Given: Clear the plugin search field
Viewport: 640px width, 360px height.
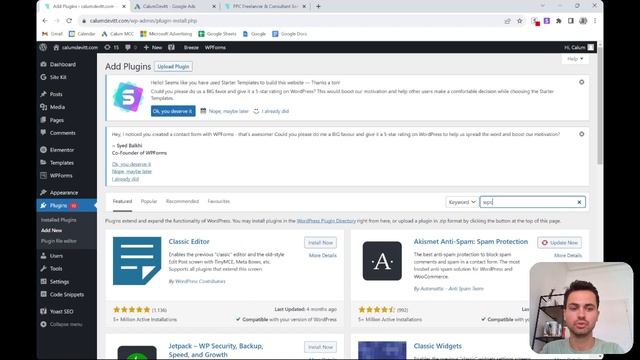Looking at the screenshot, I should [x=579, y=202].
